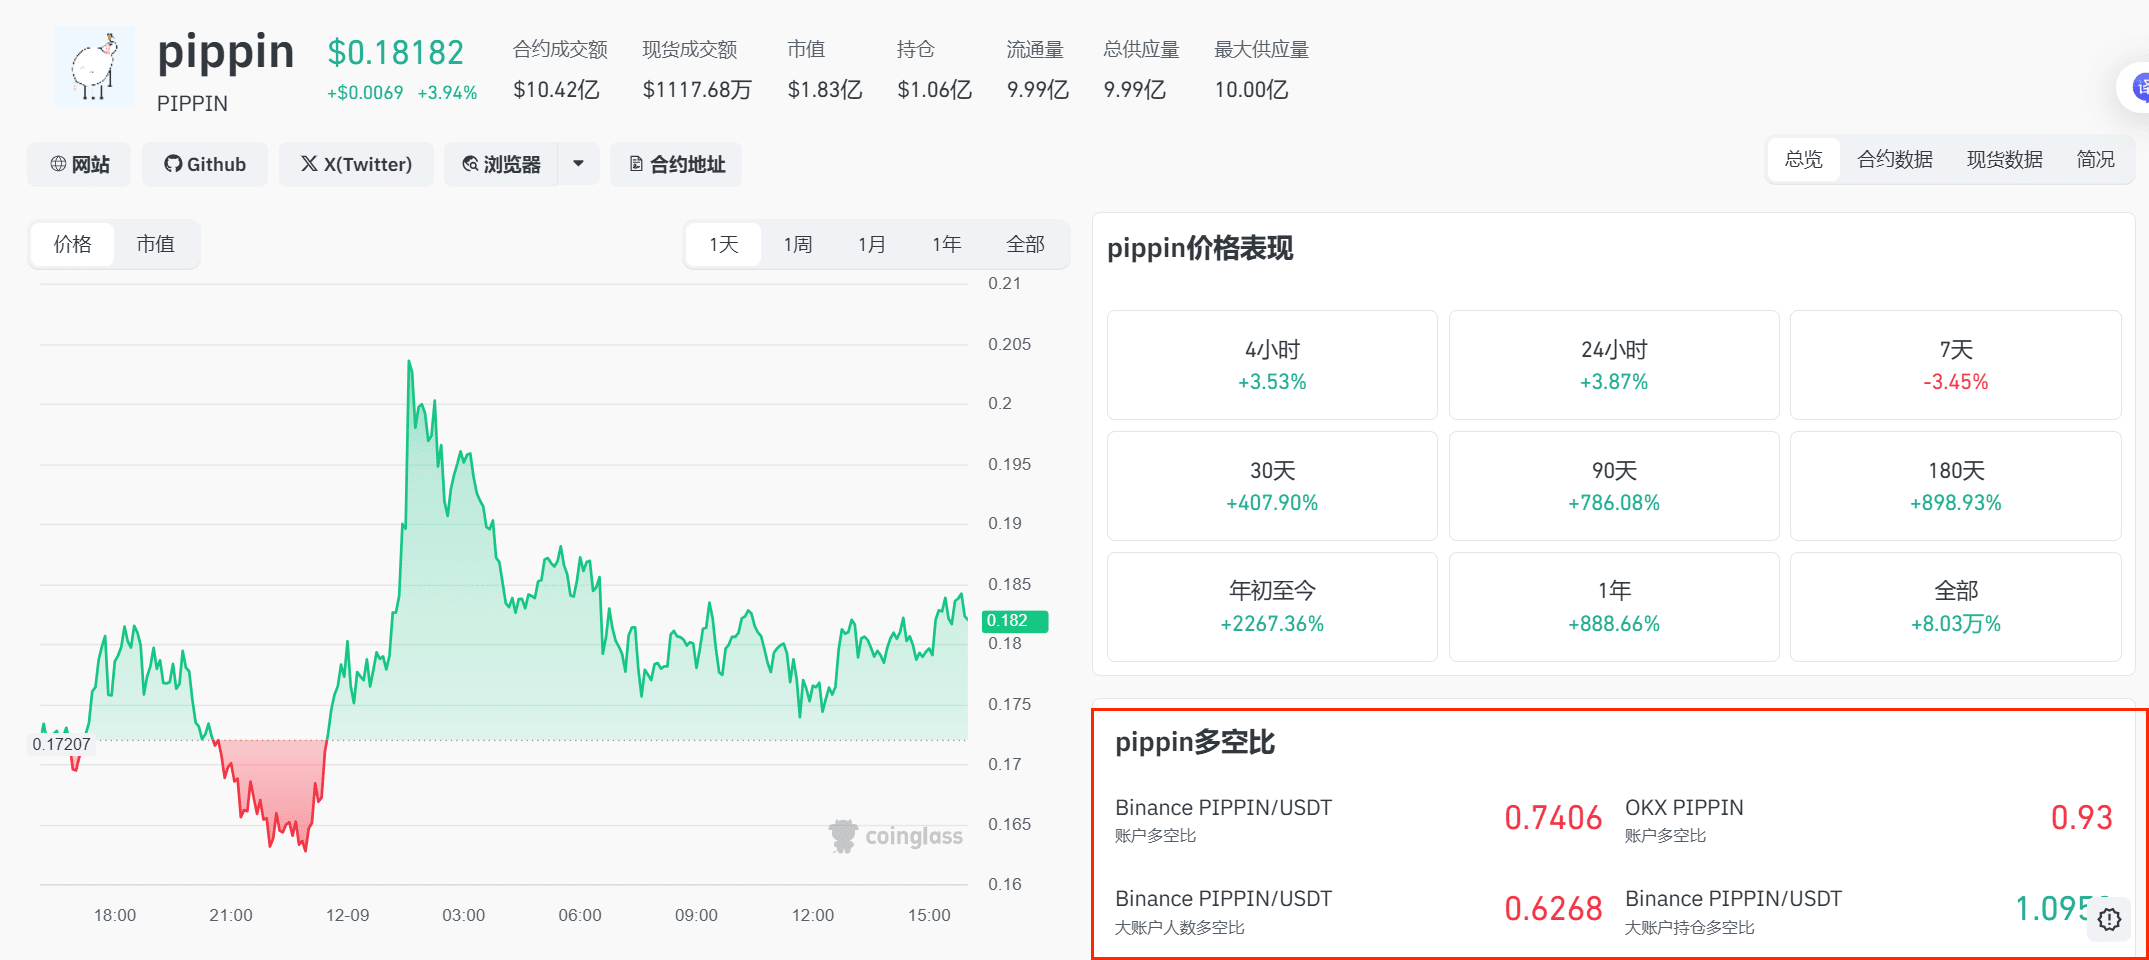Click the pippin多空比 section heading
This screenshot has width=2149, height=960.
pyautogui.click(x=1195, y=742)
